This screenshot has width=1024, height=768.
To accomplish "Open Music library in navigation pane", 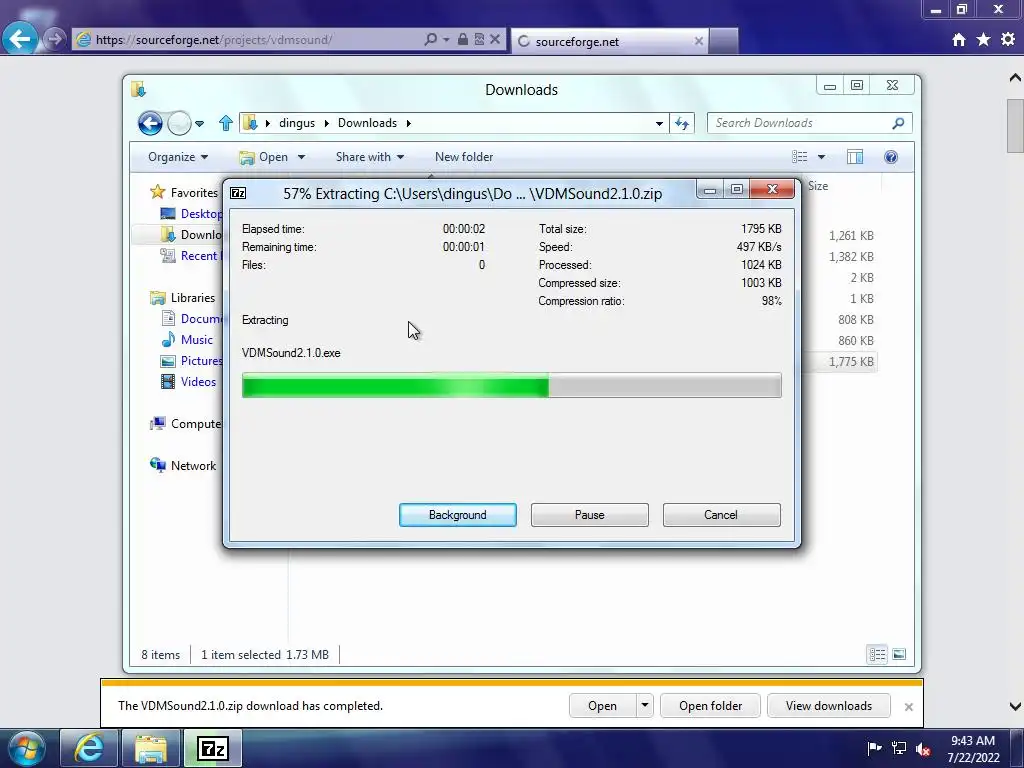I will (x=187, y=340).
